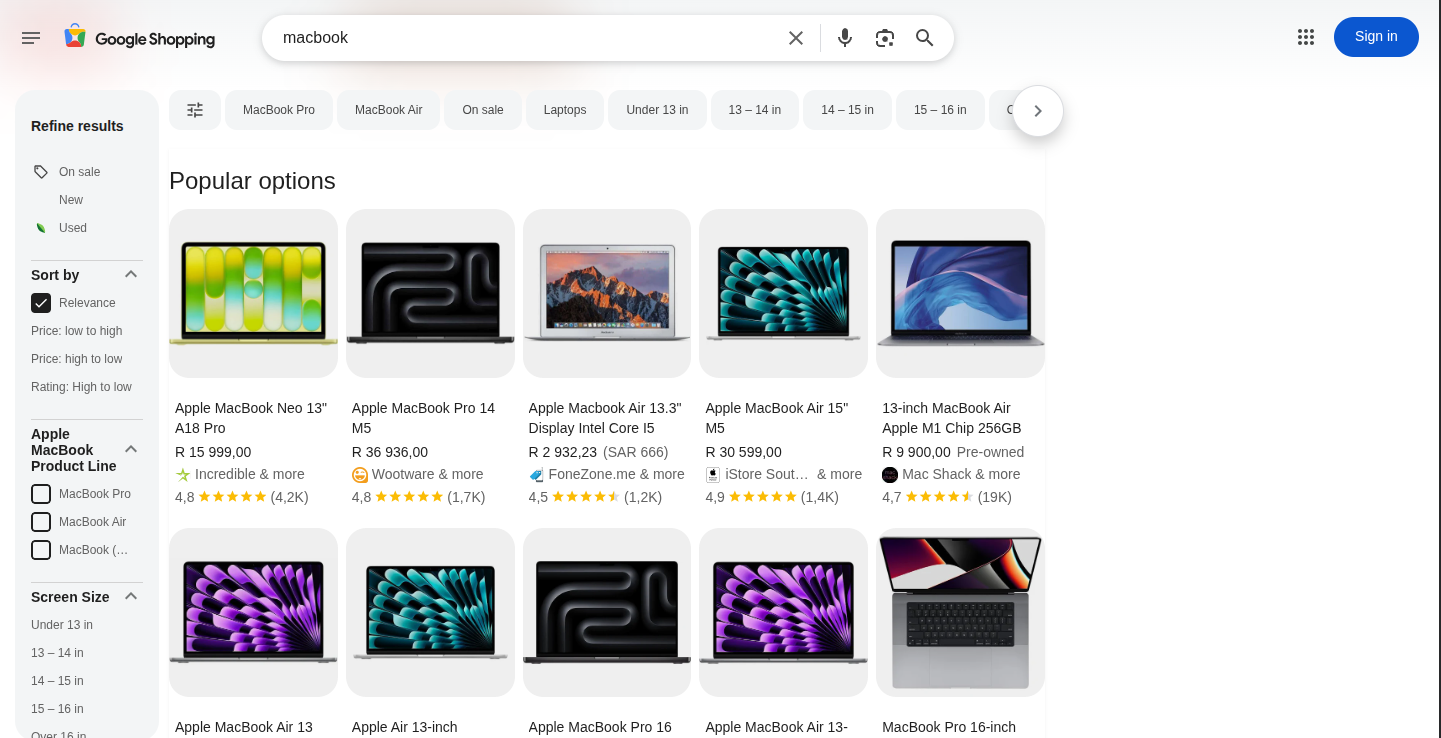This screenshot has height=738, width=1441.
Task: Click price R 9 900,00
Action: coord(916,452)
